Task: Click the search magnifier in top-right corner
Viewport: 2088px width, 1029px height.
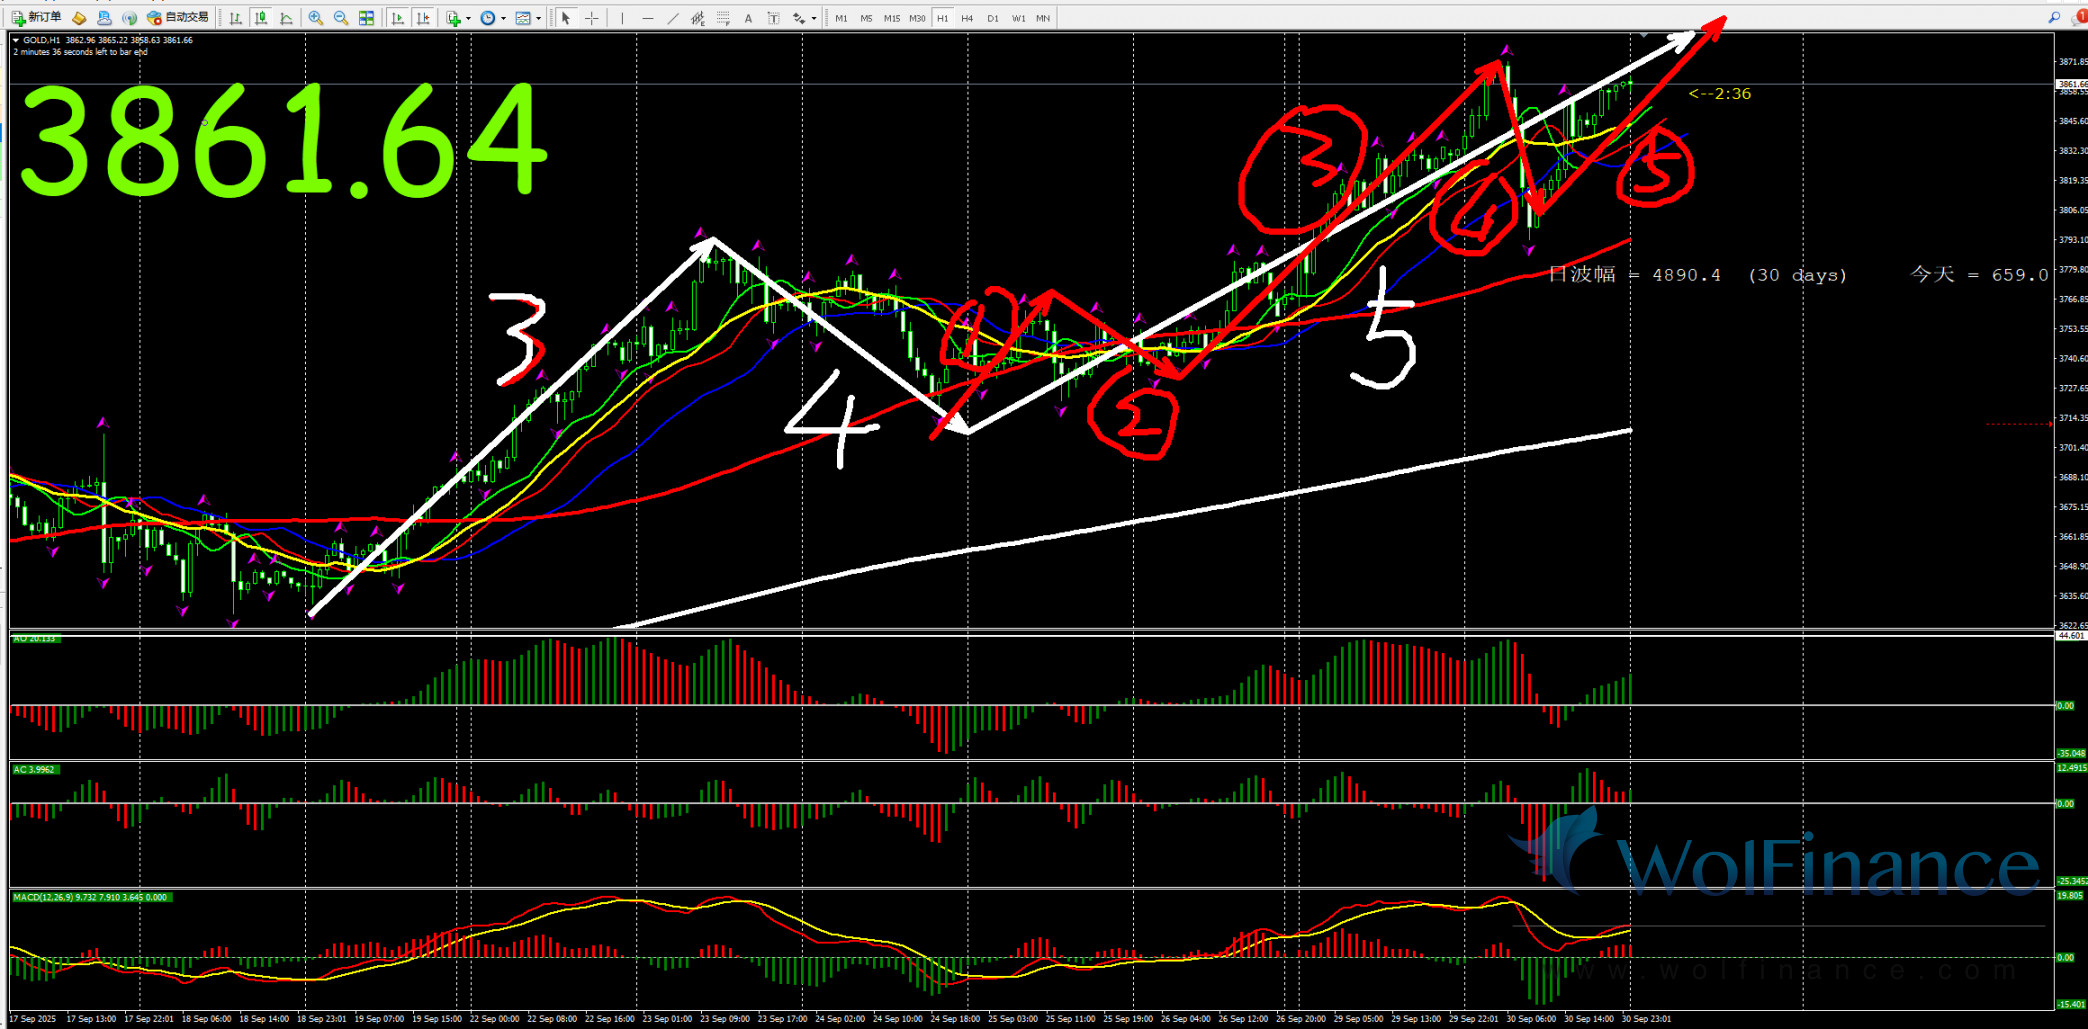Action: [x=2053, y=17]
